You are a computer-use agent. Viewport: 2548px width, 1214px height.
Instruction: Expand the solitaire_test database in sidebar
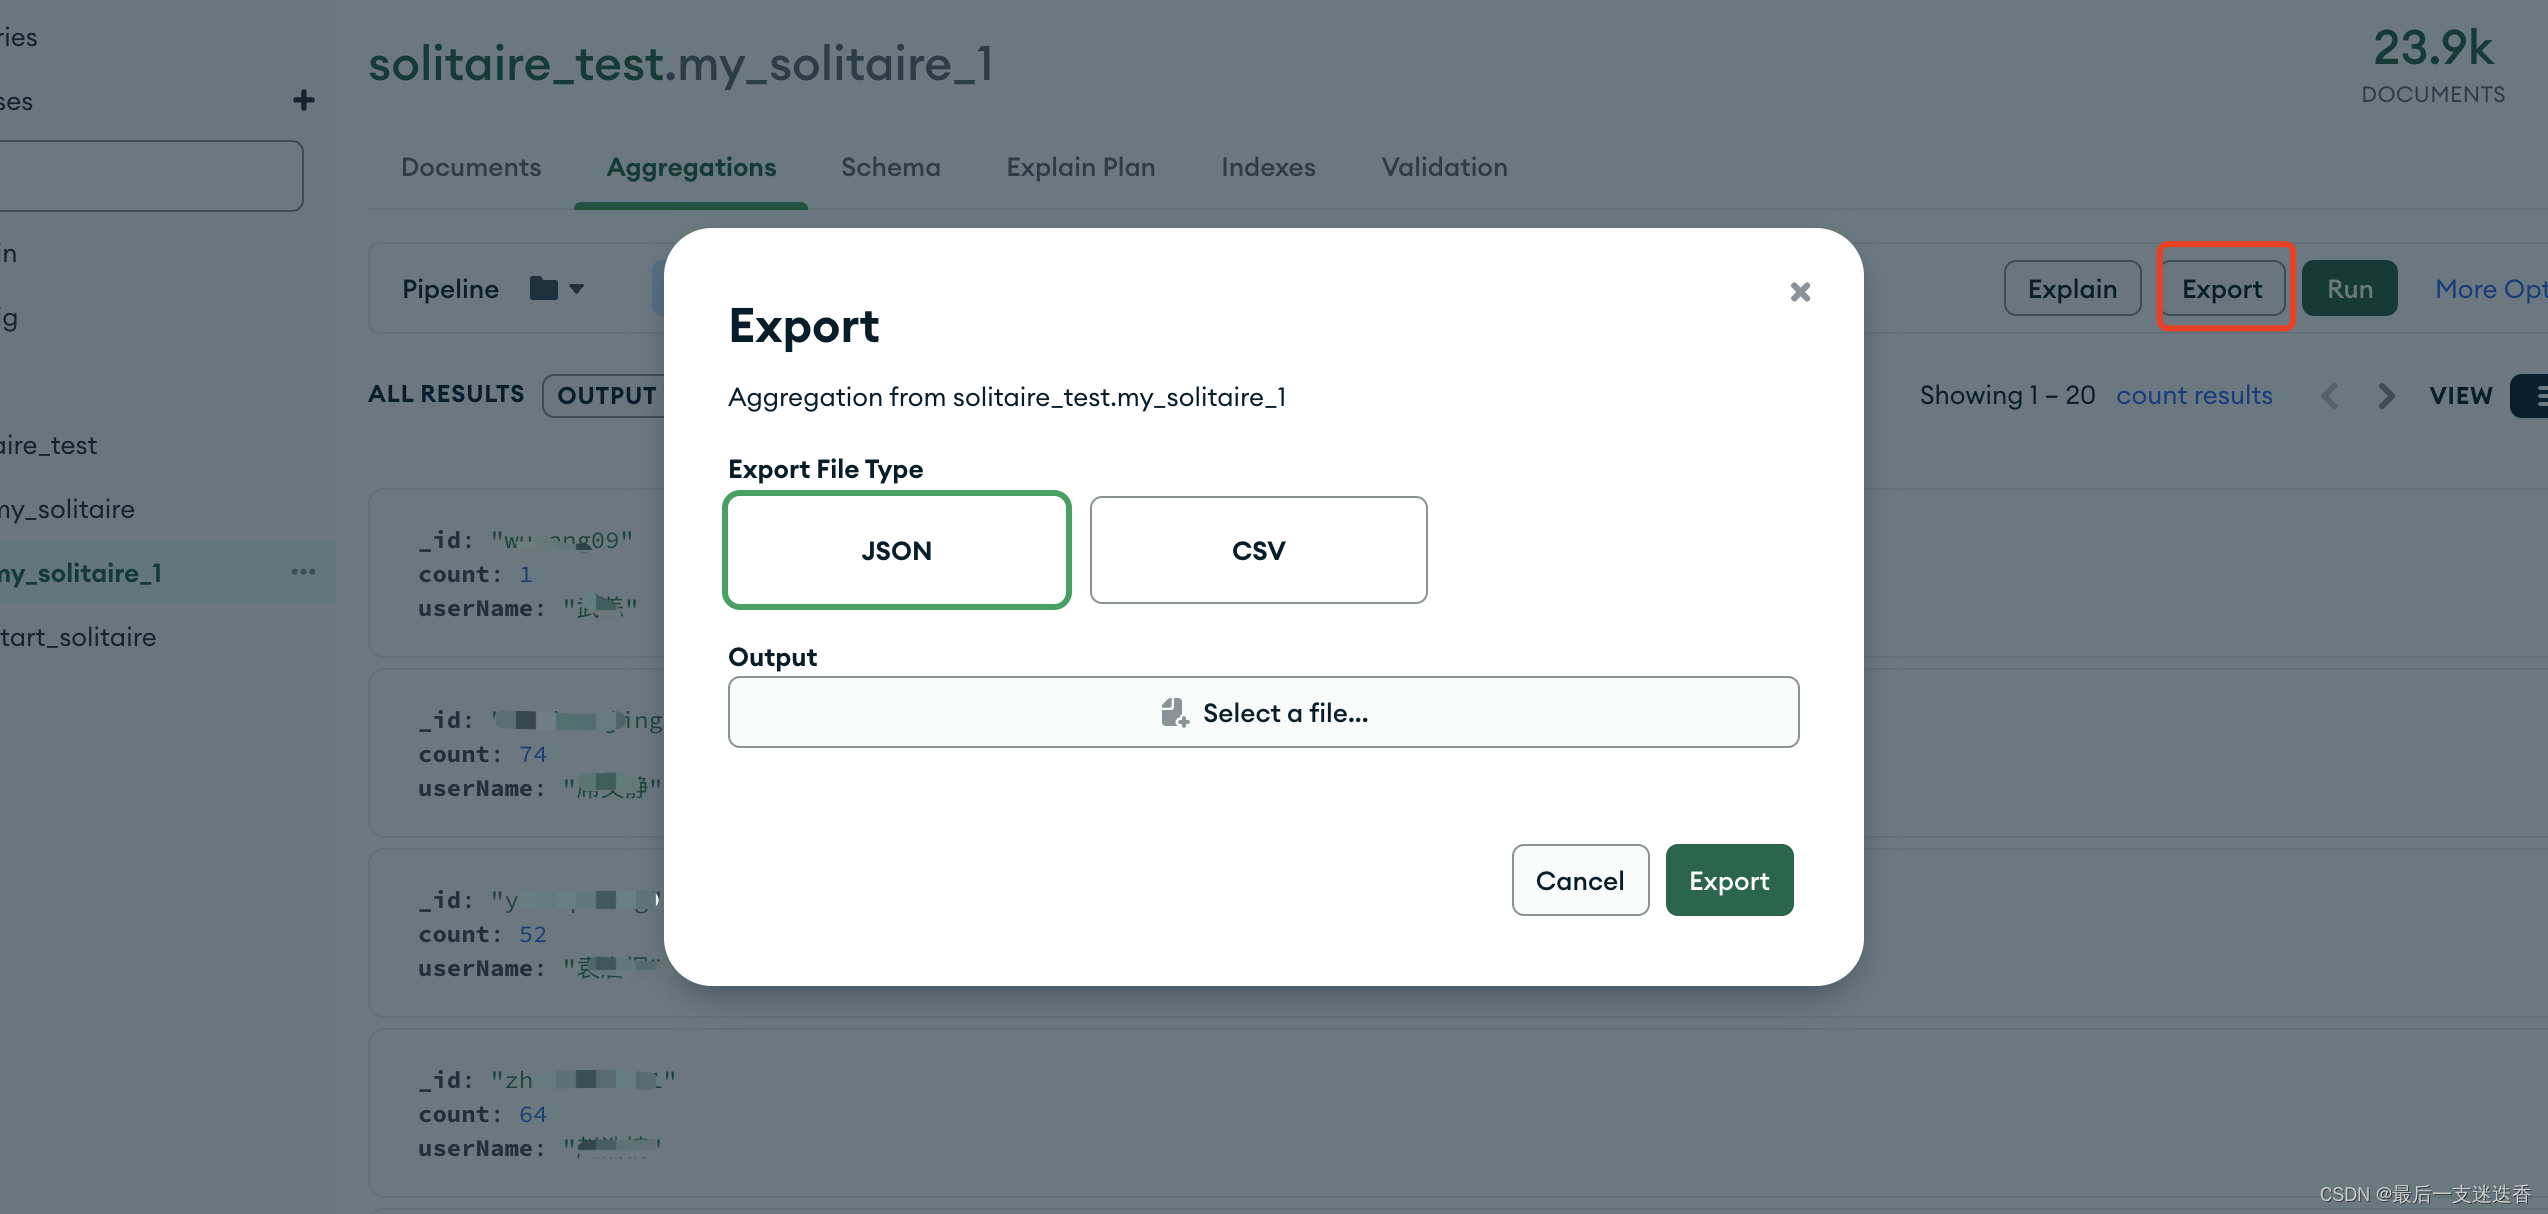(x=48, y=445)
